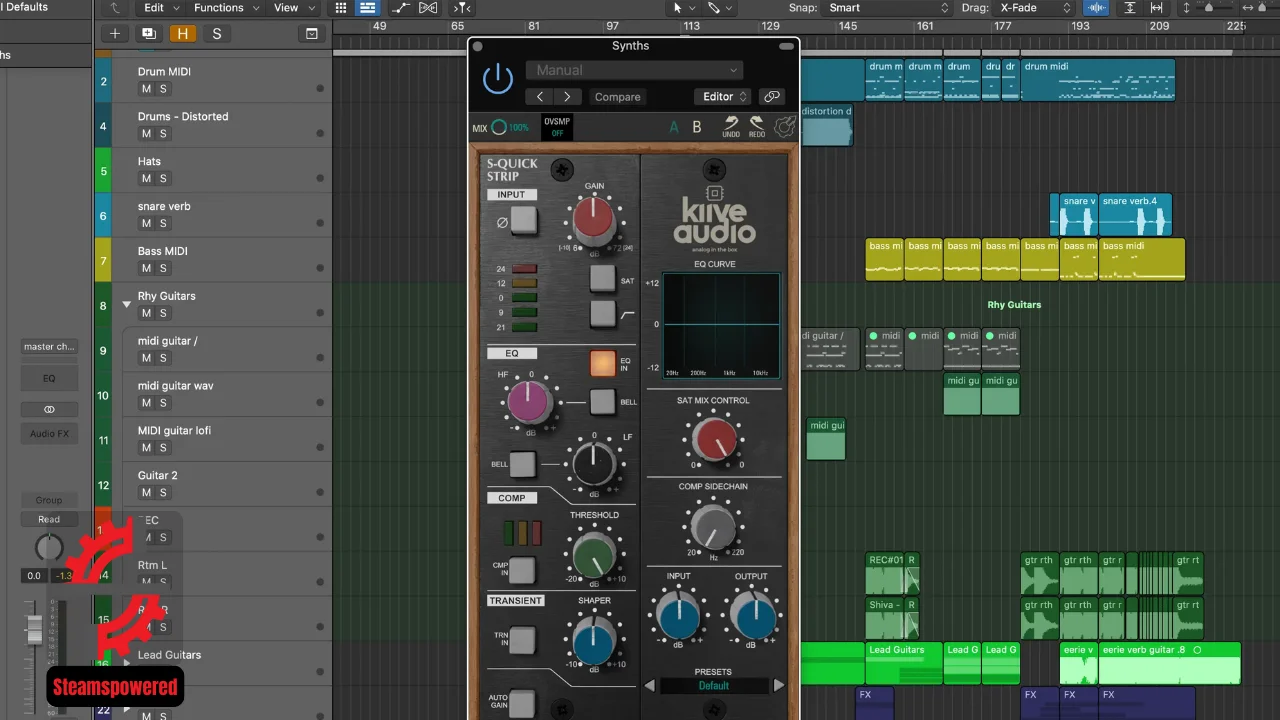Click the red GAIN knob
Screen dimensions: 1280x720
[593, 217]
